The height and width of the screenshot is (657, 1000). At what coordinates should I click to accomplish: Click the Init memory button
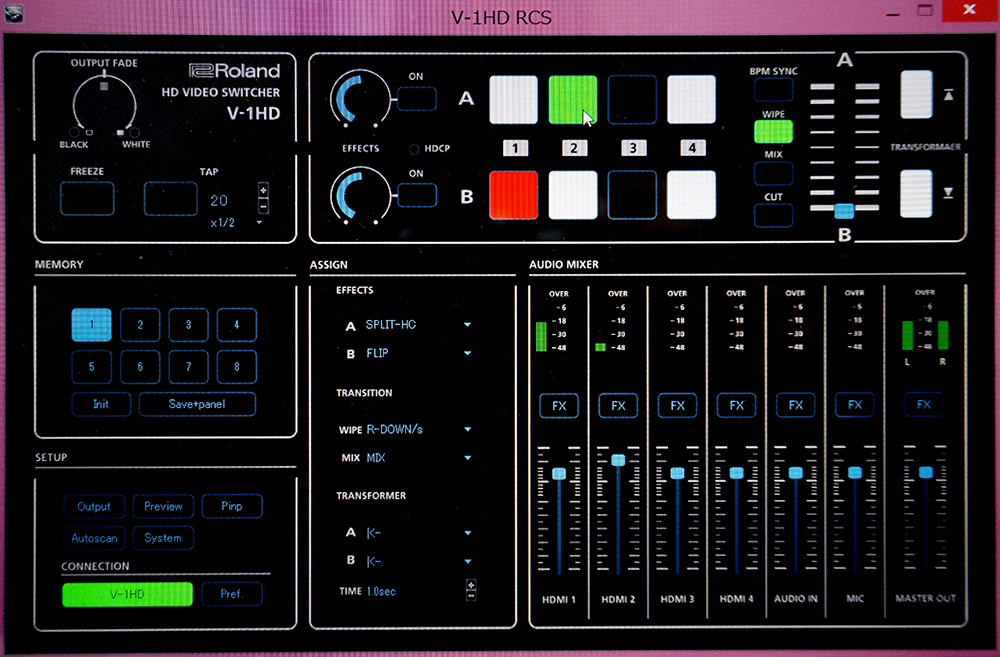(x=101, y=404)
